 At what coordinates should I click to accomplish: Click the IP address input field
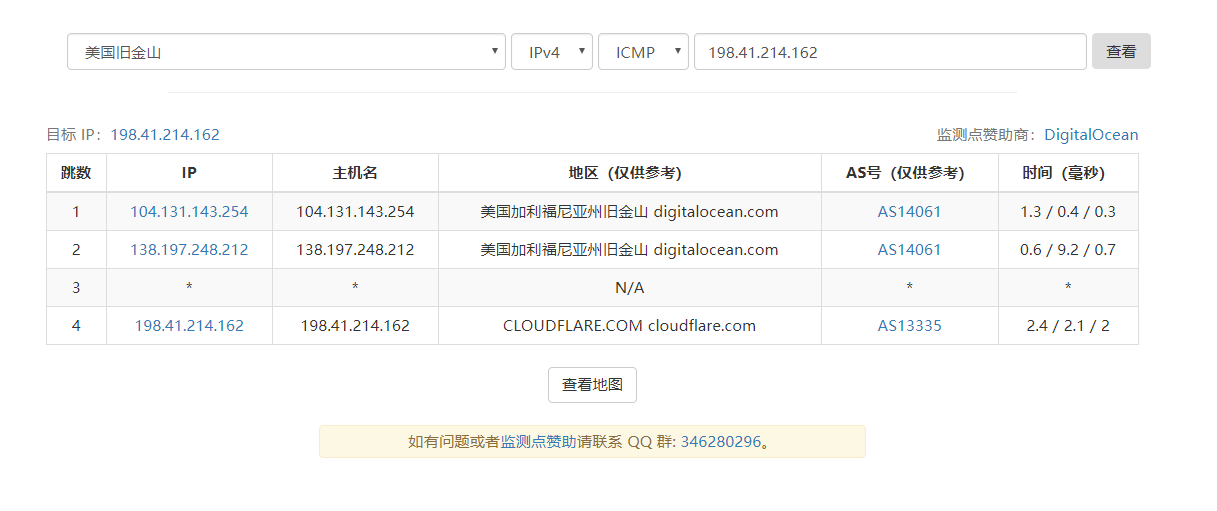889,52
